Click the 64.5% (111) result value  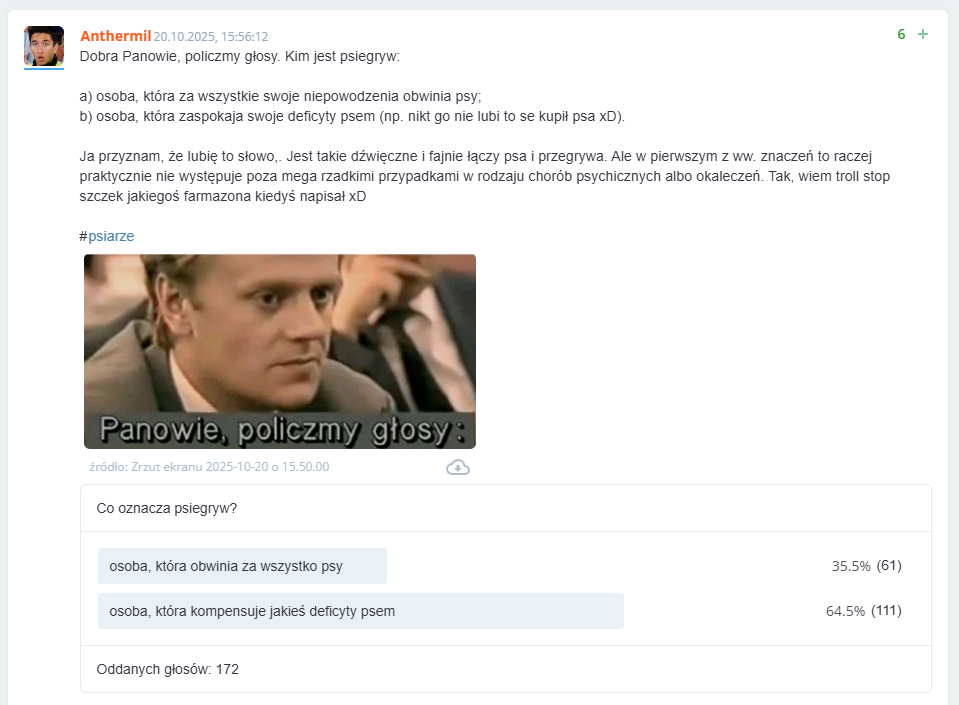[864, 611]
